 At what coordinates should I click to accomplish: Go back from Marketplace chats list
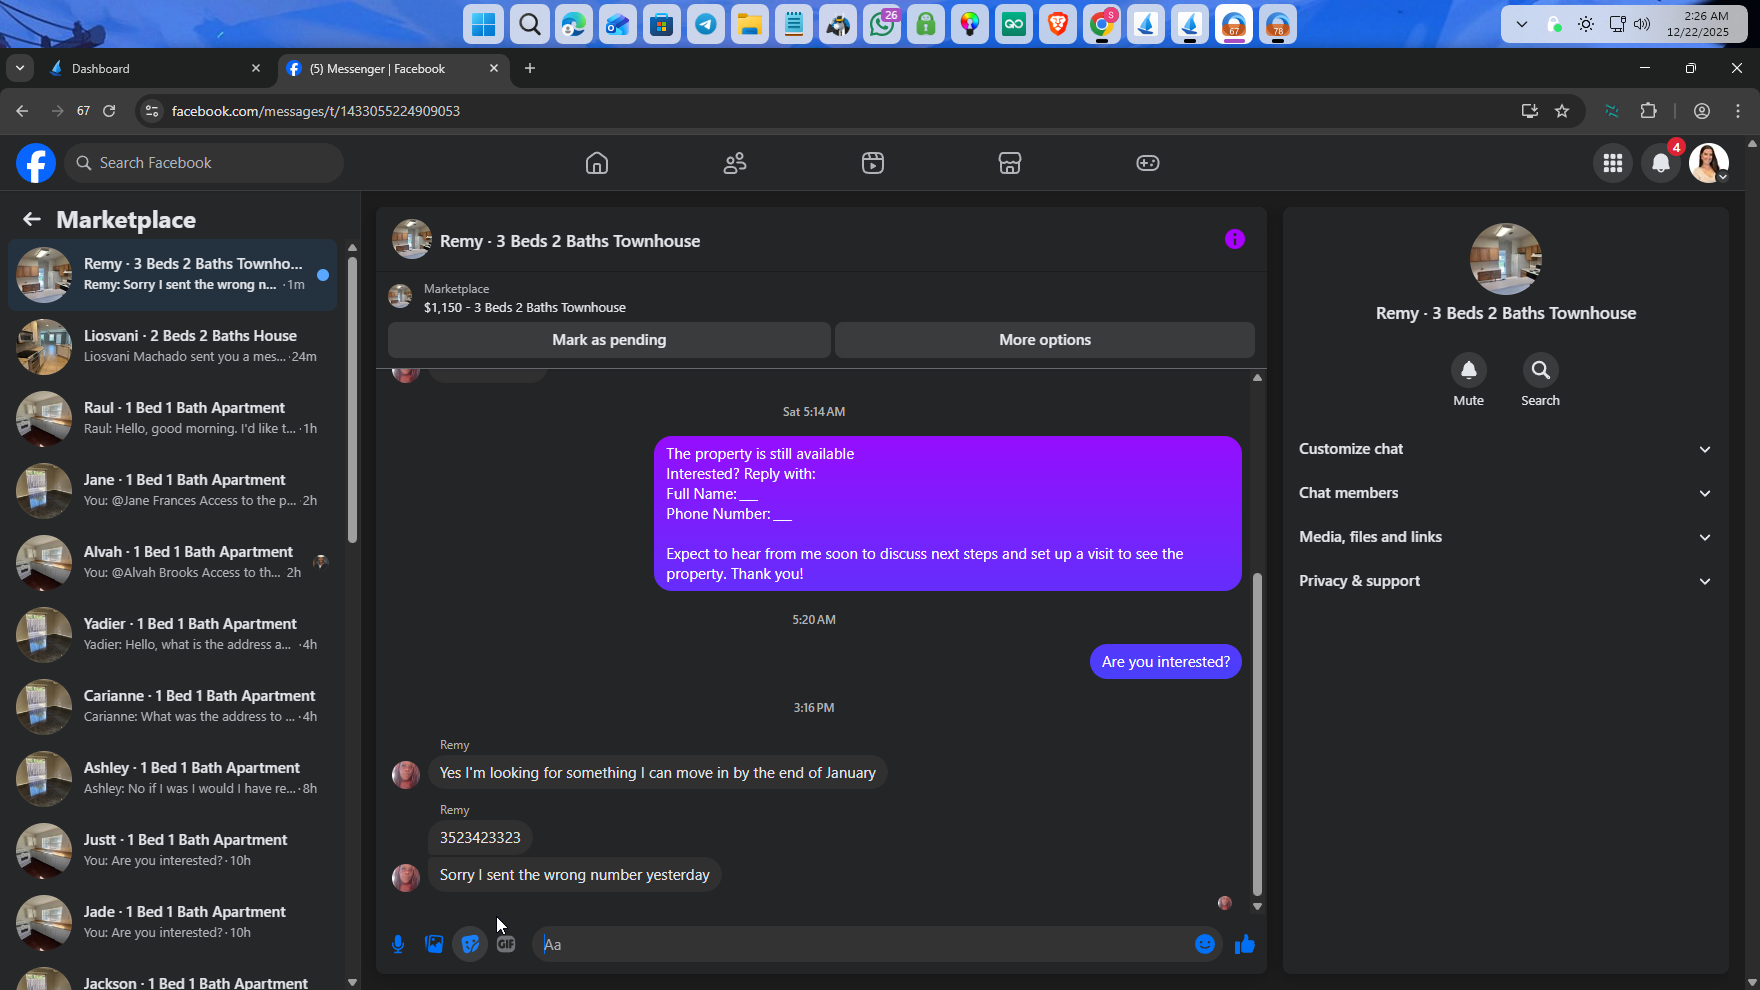tap(32, 219)
